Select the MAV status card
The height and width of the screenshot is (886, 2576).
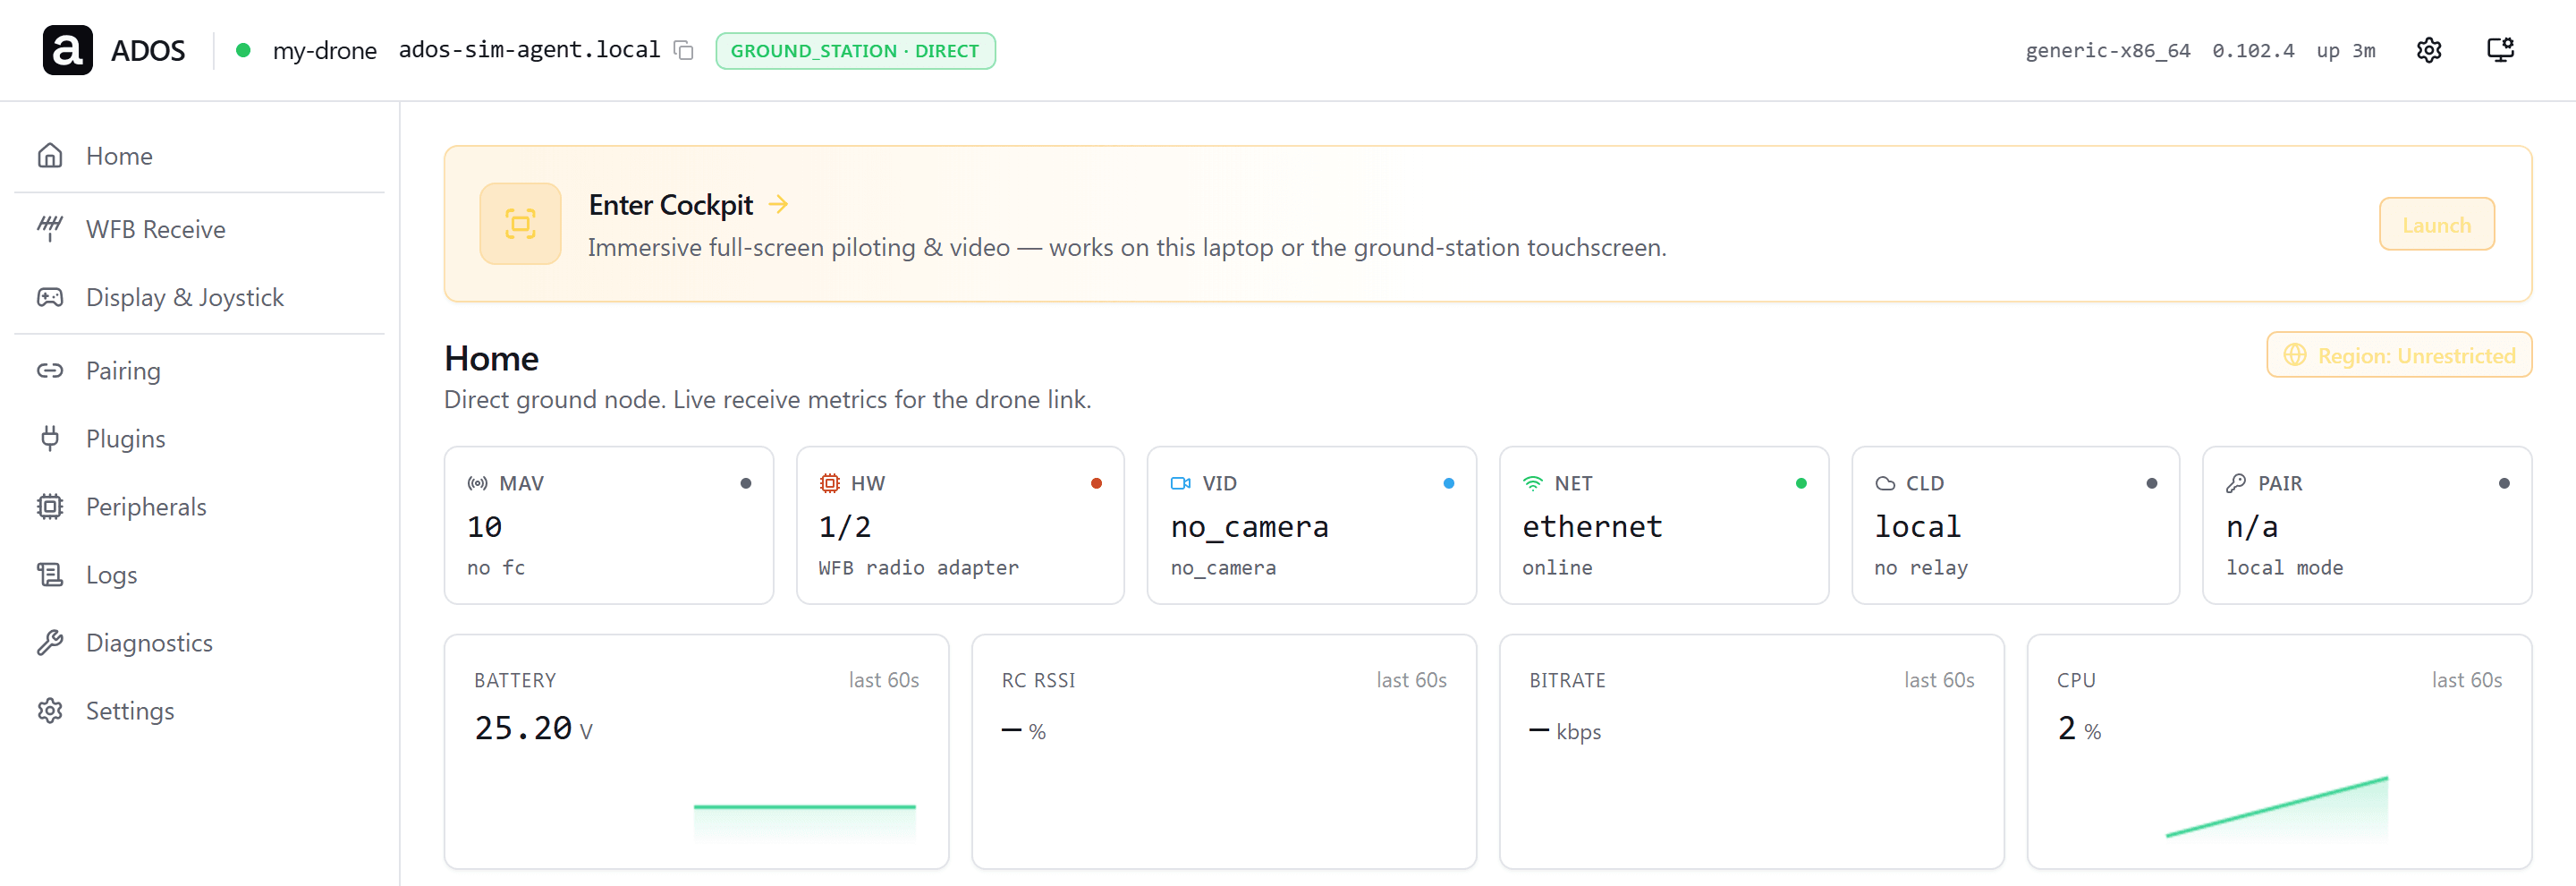(609, 525)
